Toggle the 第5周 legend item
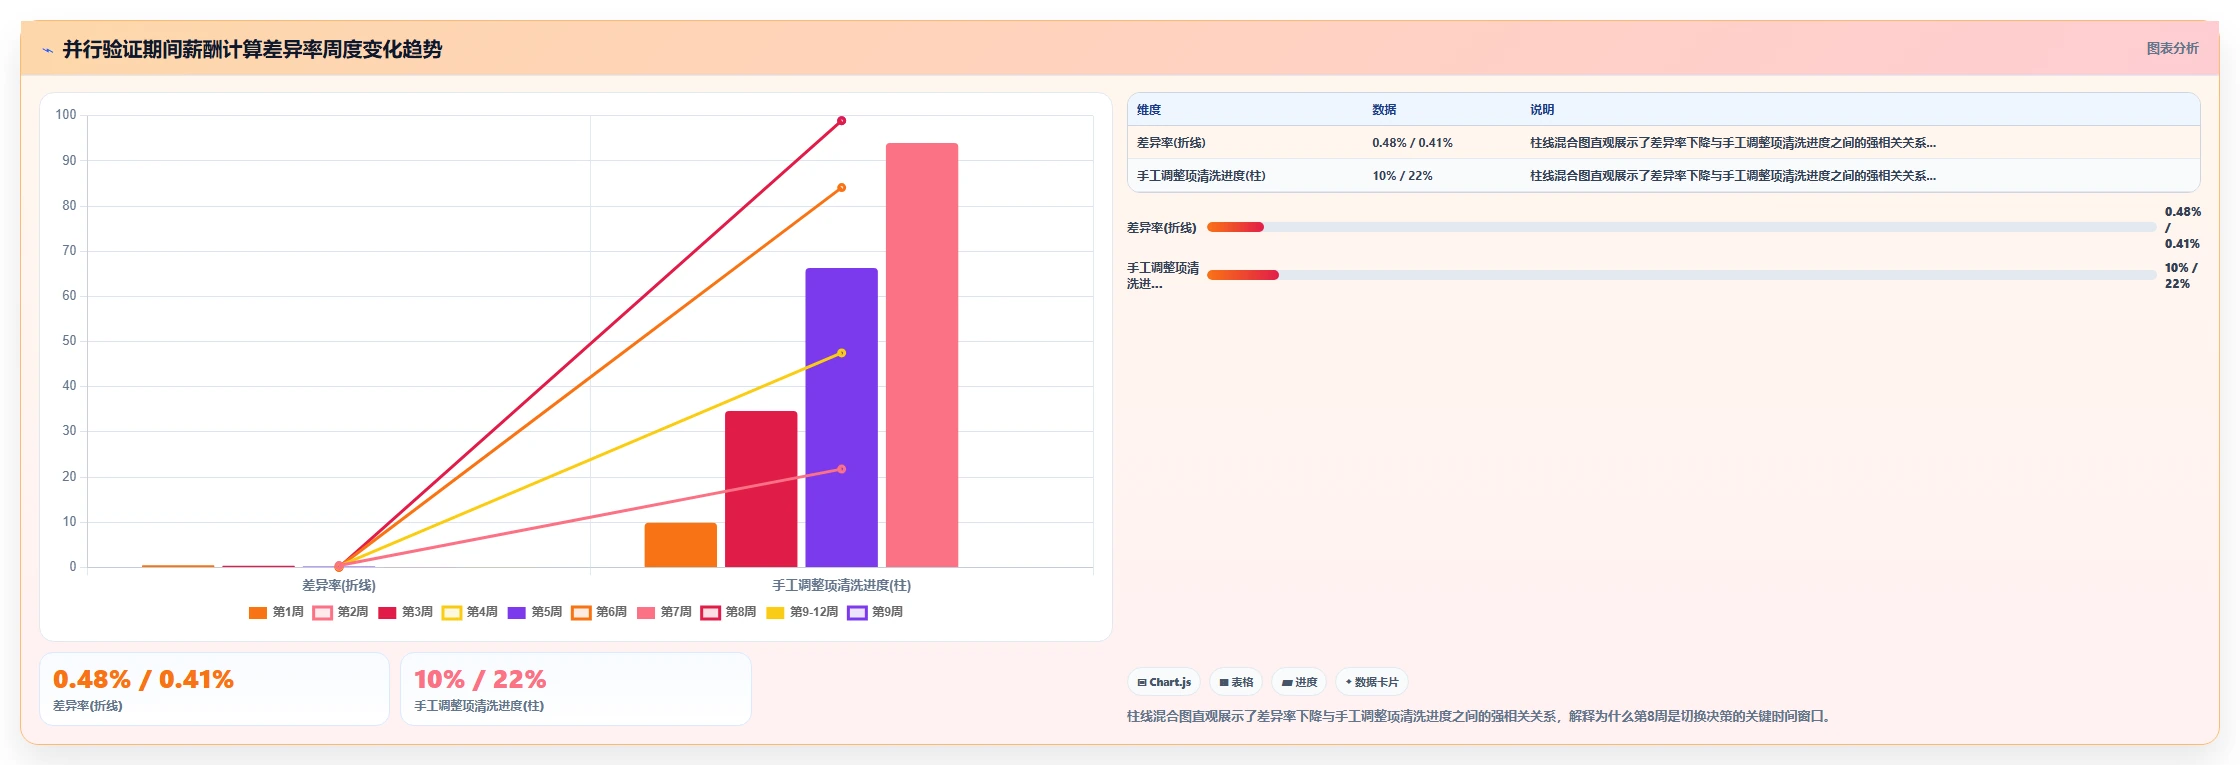This screenshot has height=765, width=2240. click(x=535, y=612)
